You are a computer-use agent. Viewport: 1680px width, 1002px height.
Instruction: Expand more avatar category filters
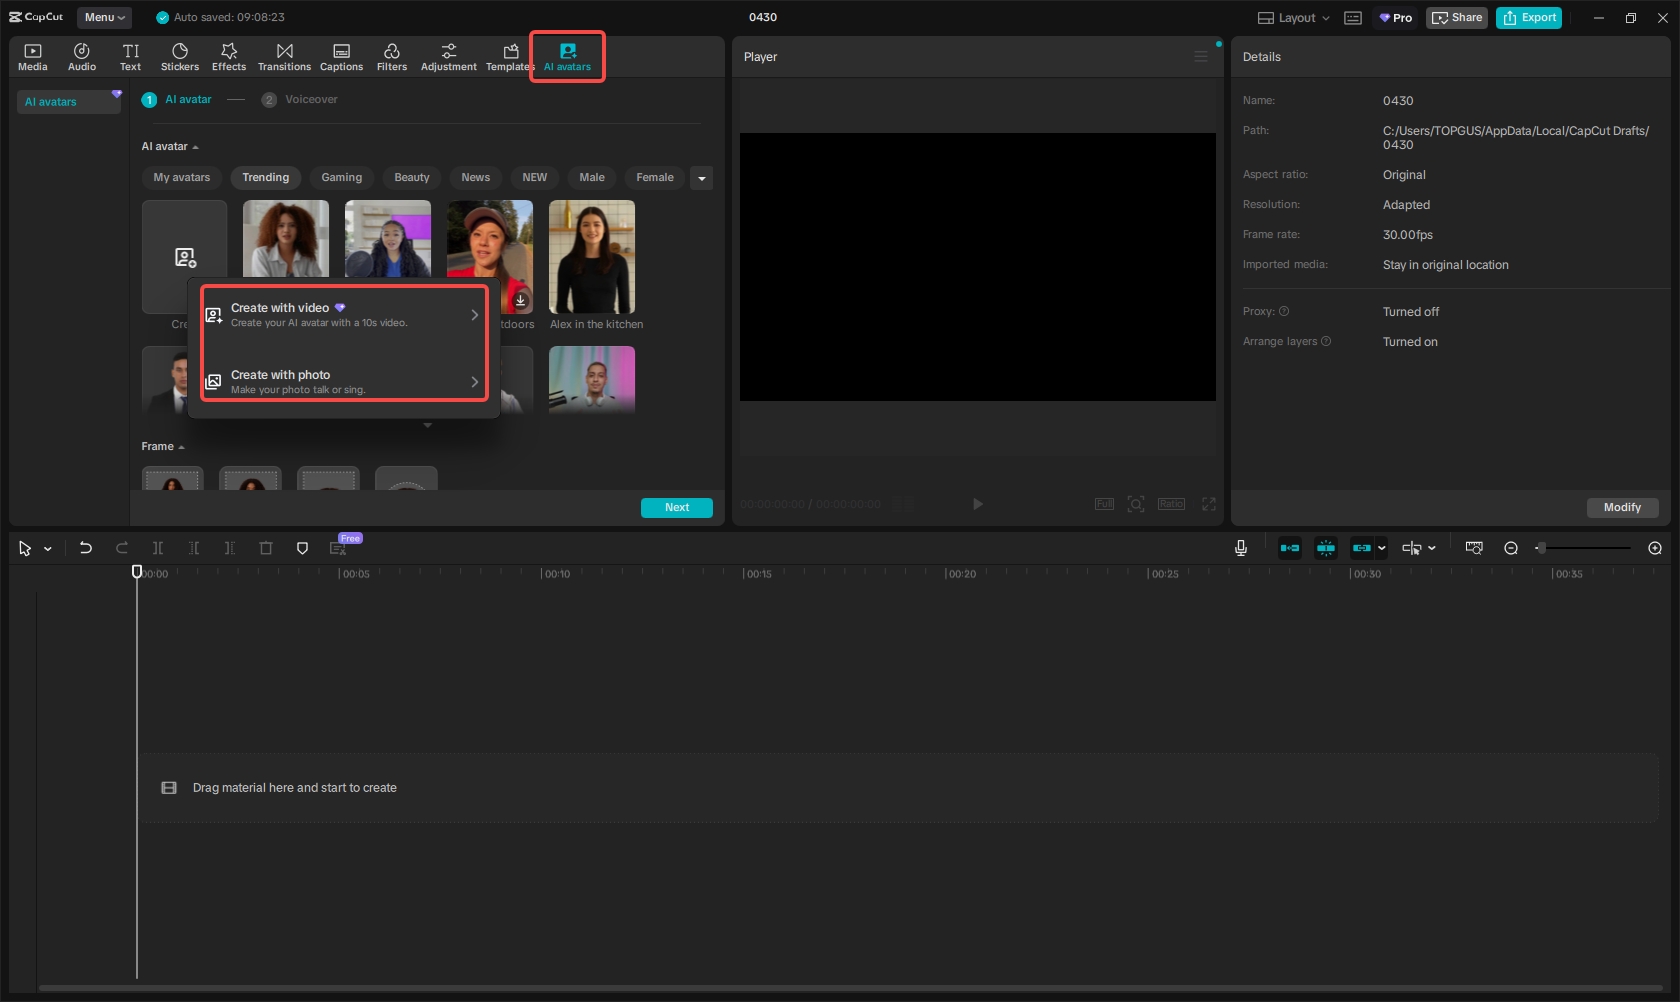click(x=702, y=178)
